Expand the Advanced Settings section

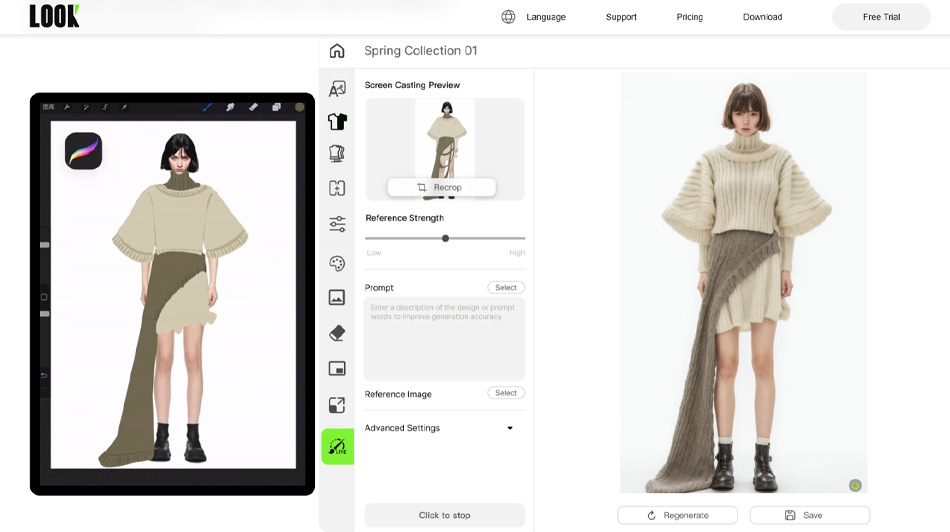click(510, 428)
